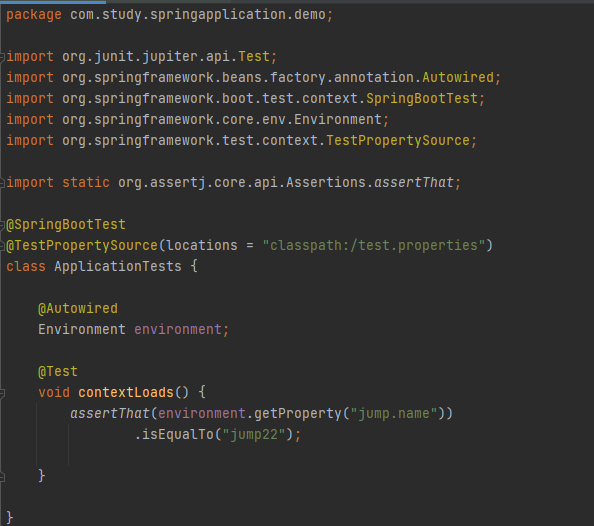Click 'Autowired' in the import statement

(458, 78)
